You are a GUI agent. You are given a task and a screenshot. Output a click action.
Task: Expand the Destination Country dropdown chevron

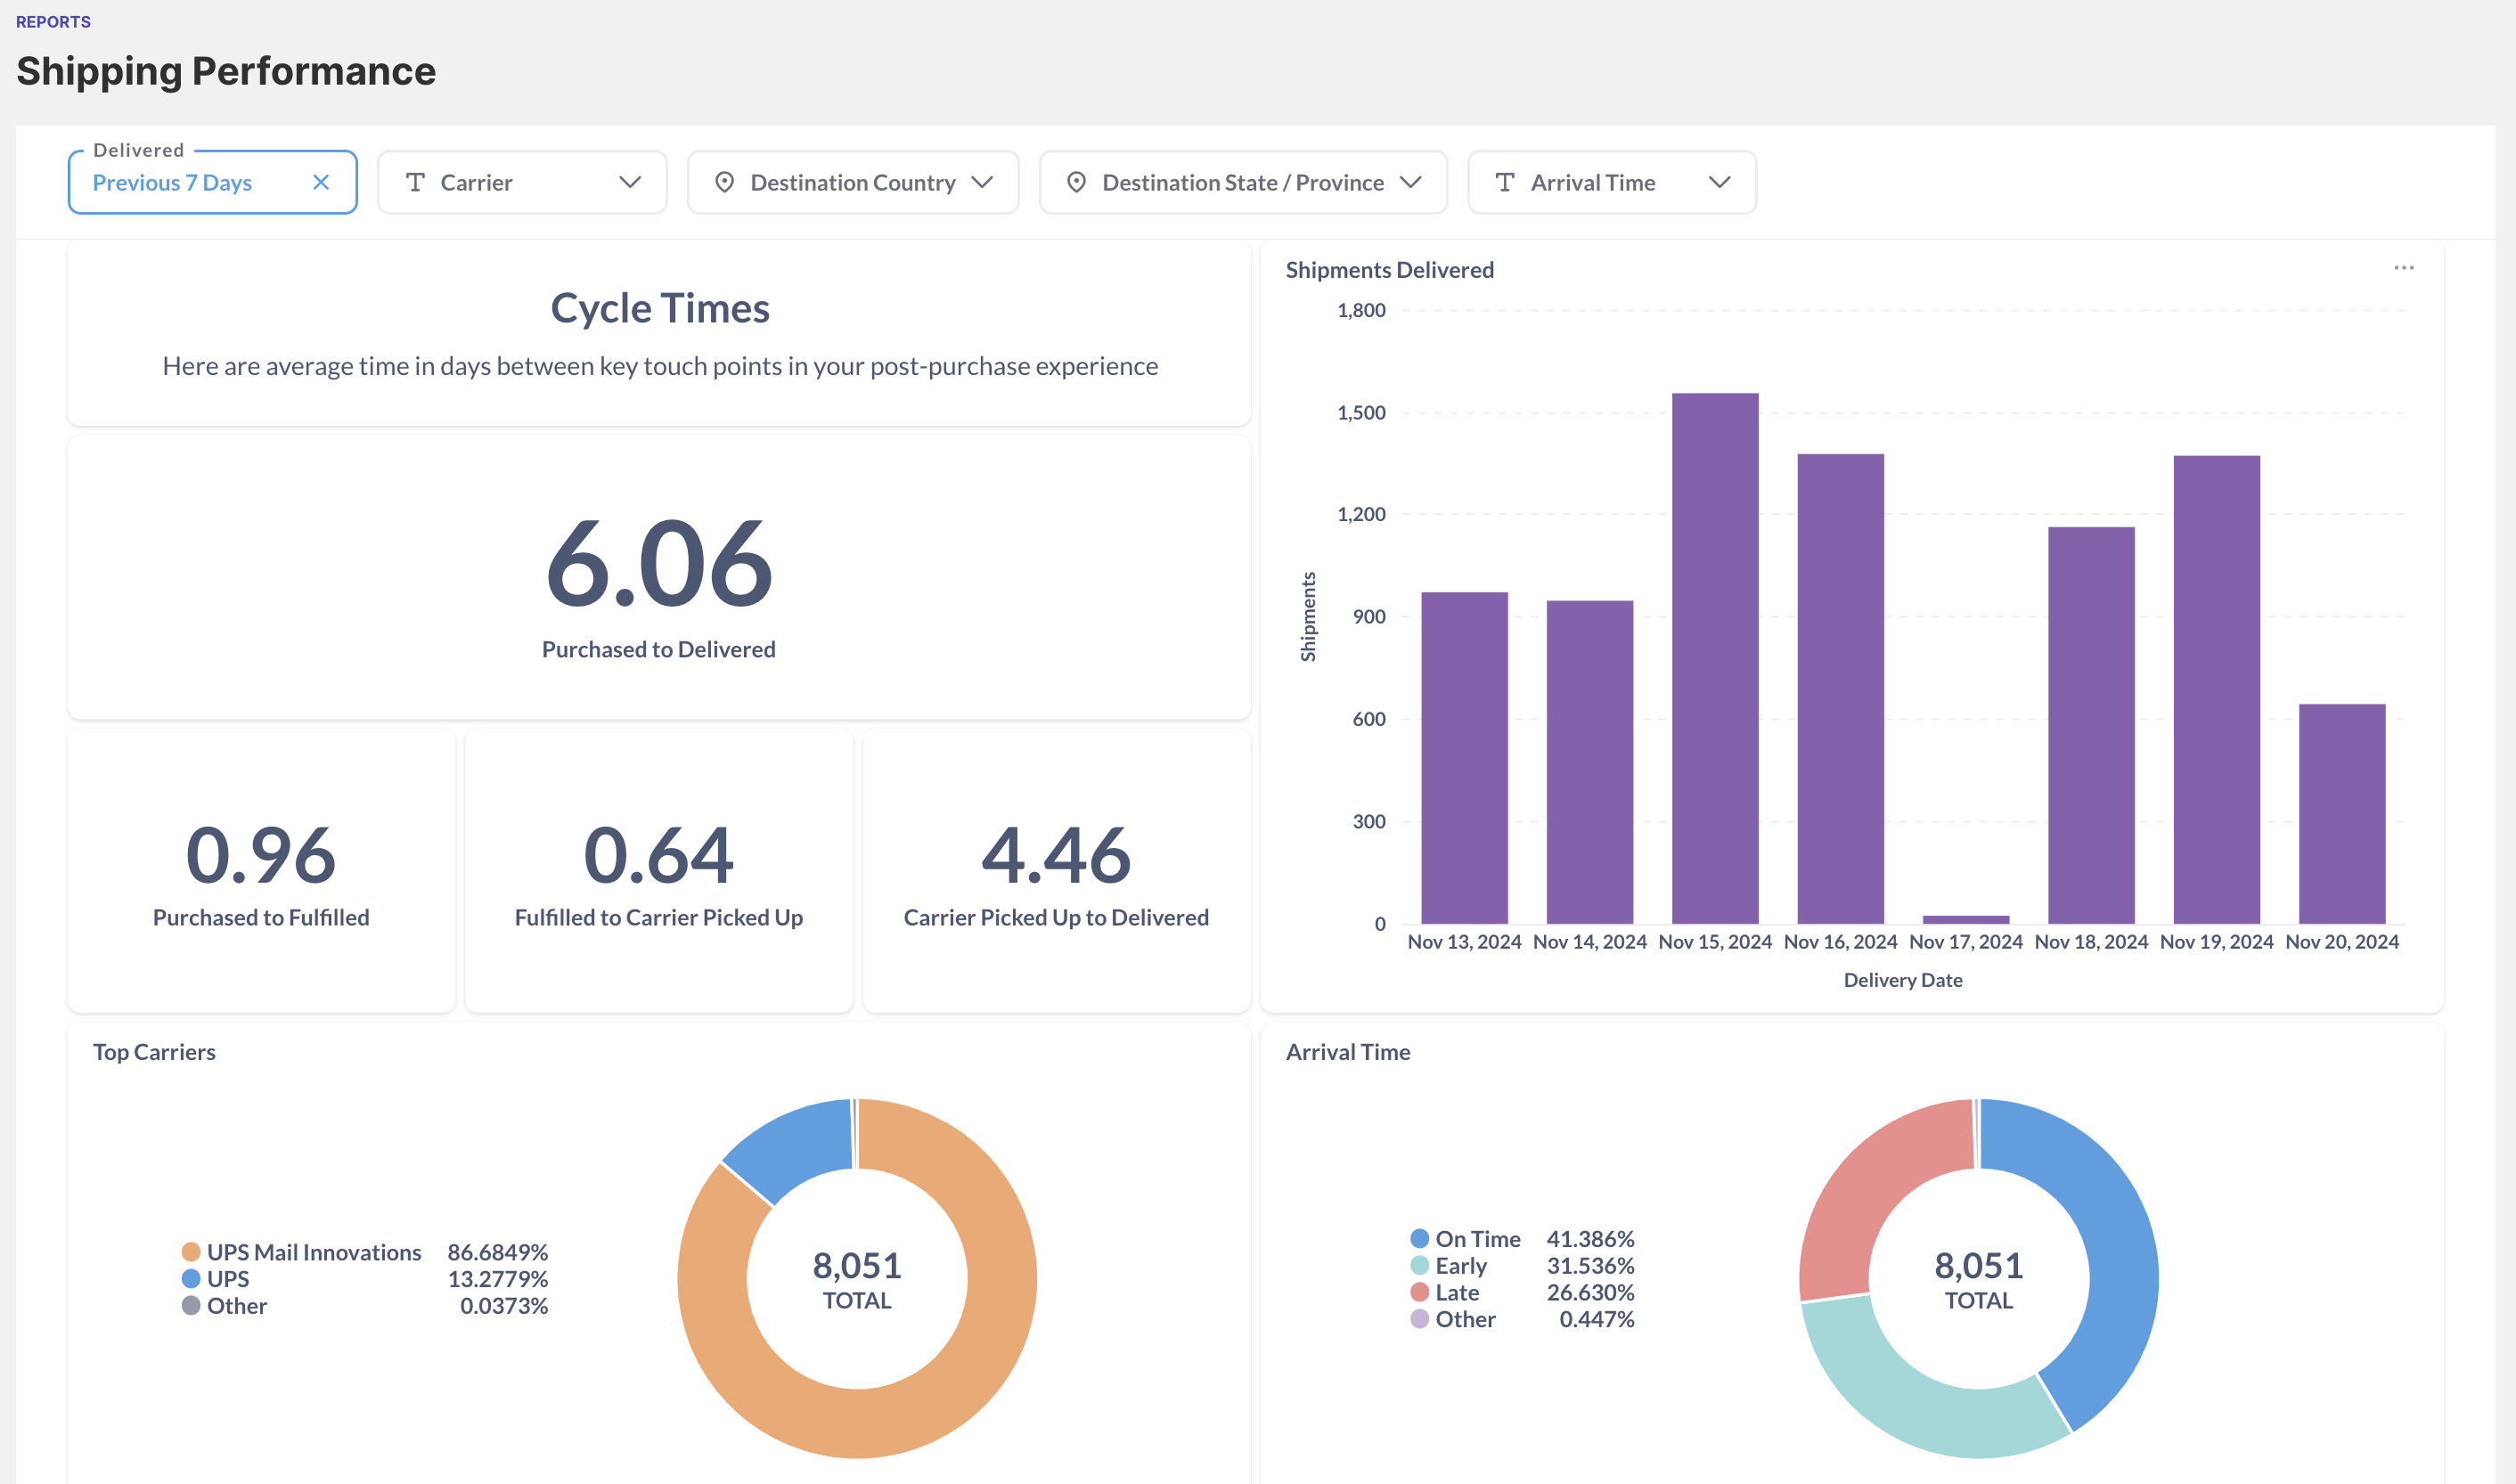982,182
